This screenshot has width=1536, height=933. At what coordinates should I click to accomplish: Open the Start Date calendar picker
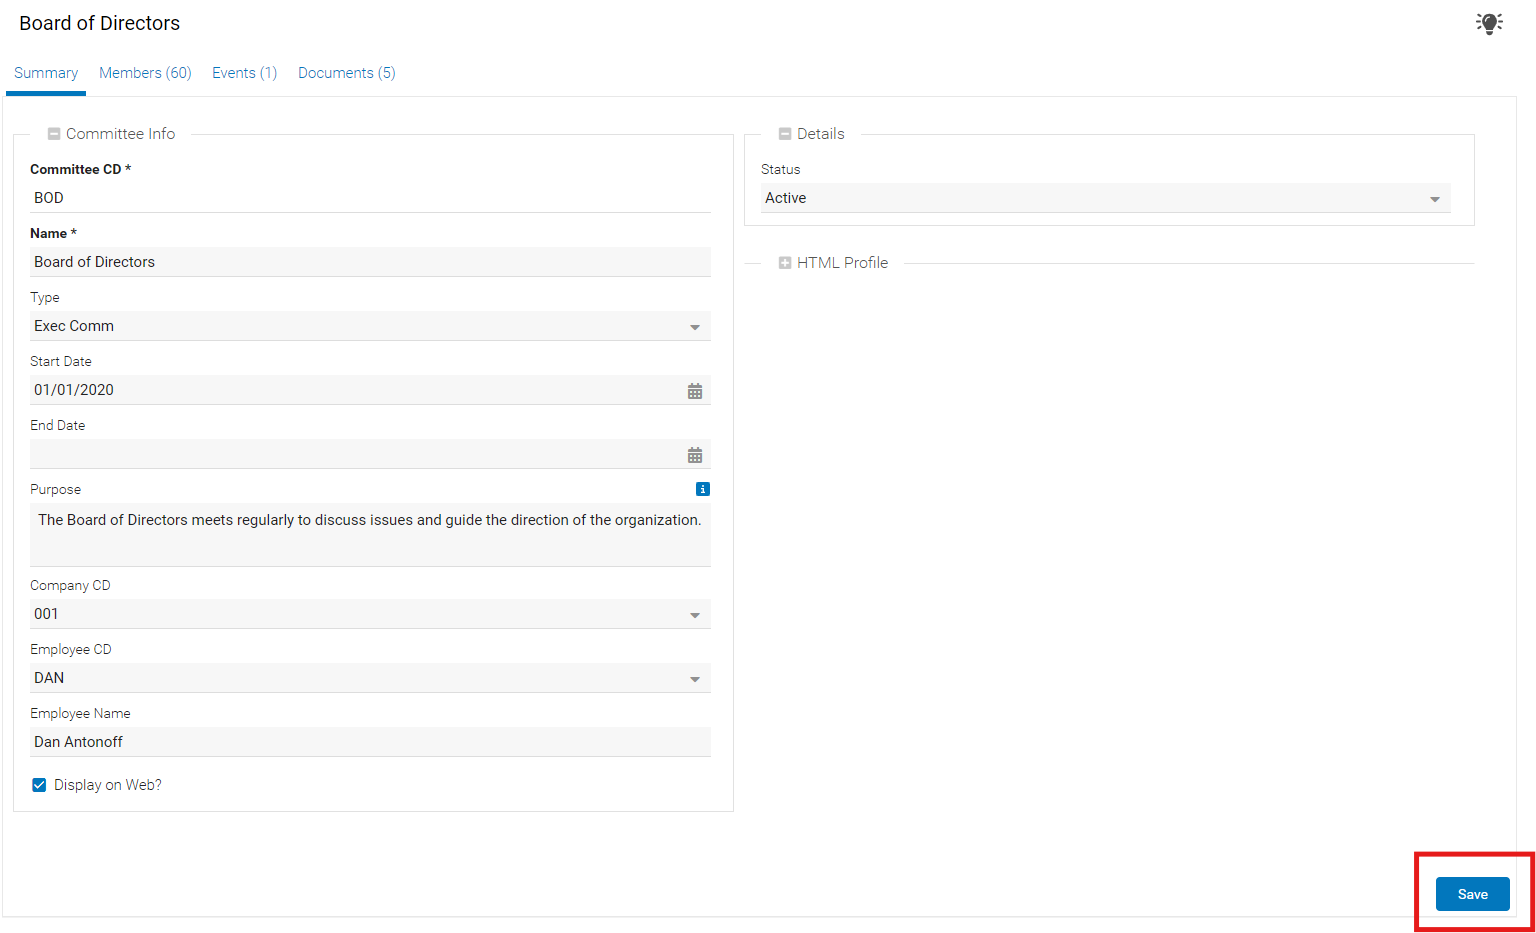pyautogui.click(x=695, y=391)
